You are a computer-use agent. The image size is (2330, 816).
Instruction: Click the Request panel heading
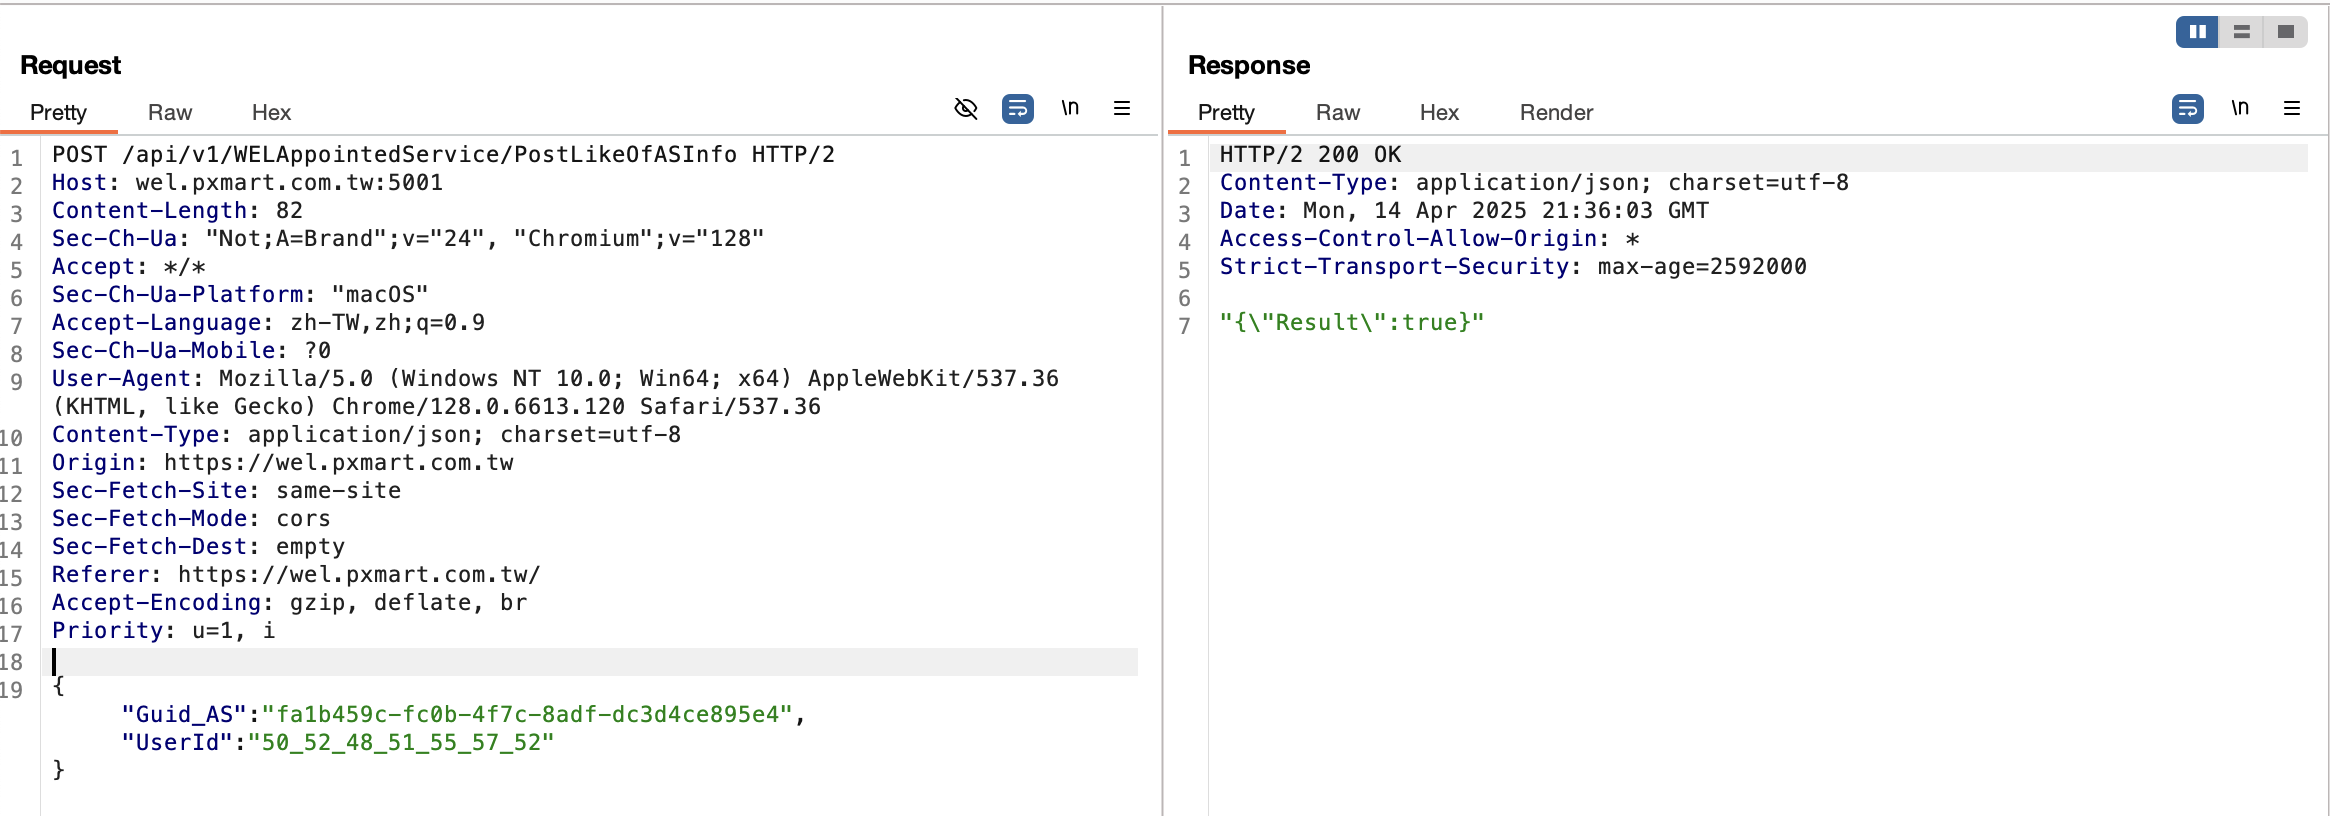tap(70, 65)
